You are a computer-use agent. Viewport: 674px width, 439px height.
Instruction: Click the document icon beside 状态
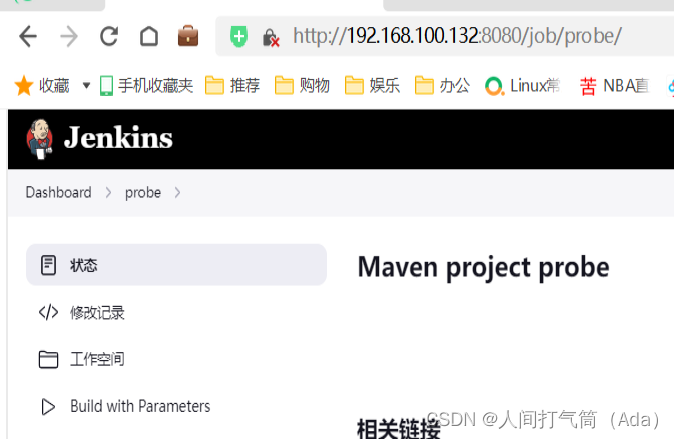[48, 265]
